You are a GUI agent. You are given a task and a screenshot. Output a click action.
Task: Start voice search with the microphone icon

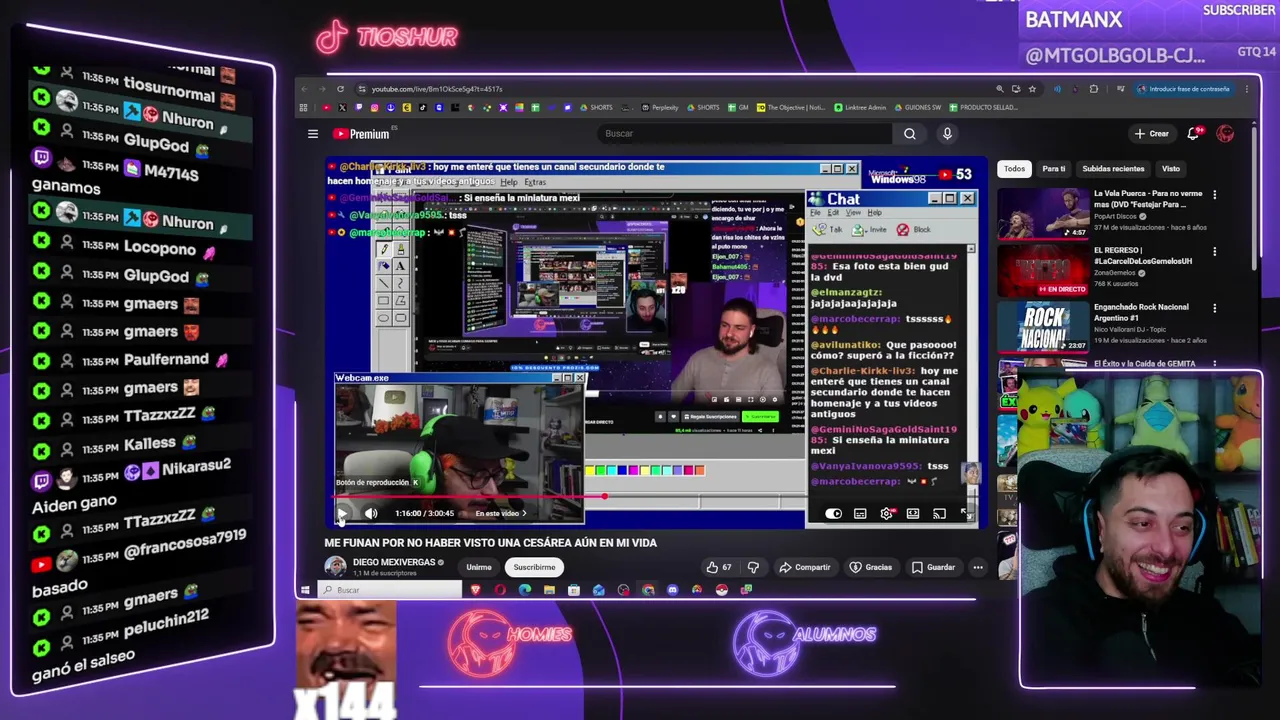(947, 134)
